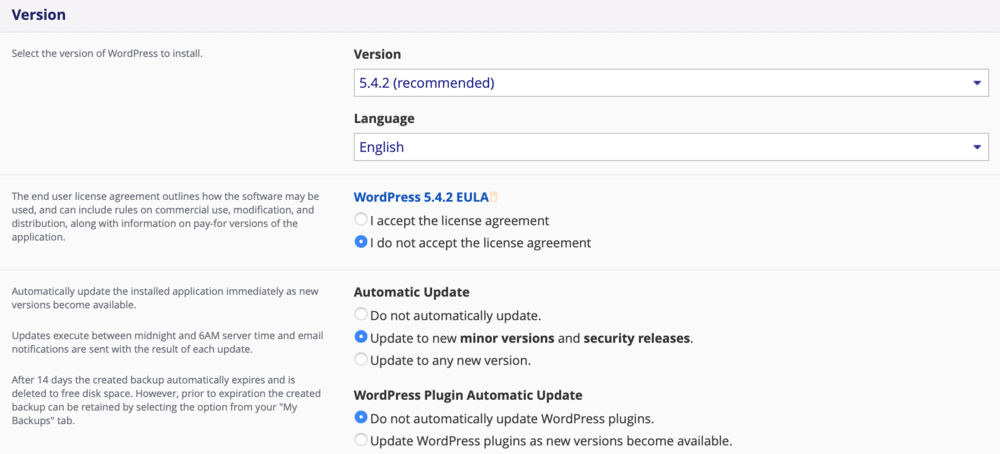
Task: Click the Automatic Update heading
Action: [411, 293]
